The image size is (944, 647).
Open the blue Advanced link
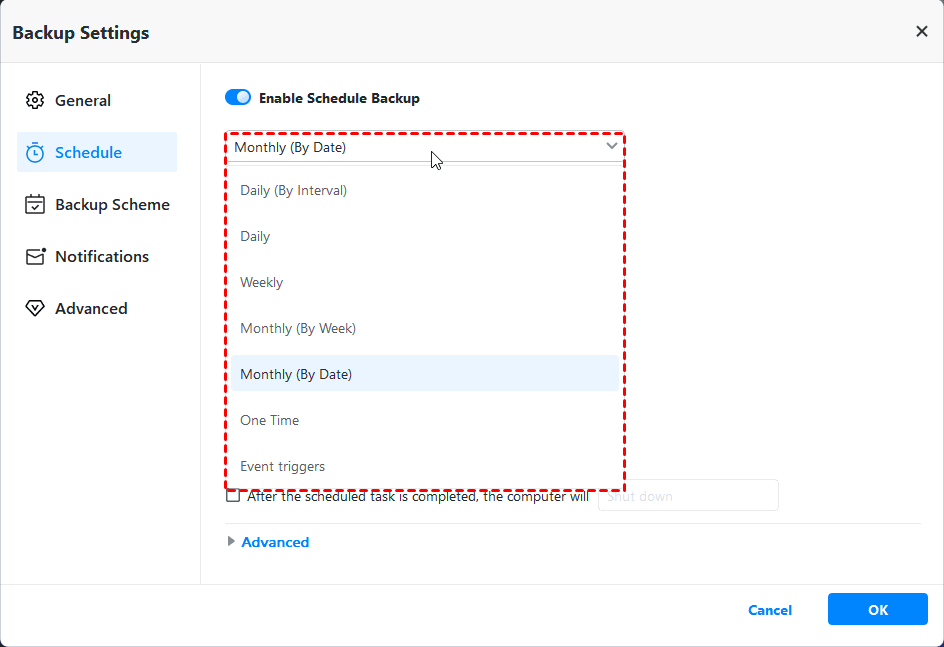[x=275, y=542]
